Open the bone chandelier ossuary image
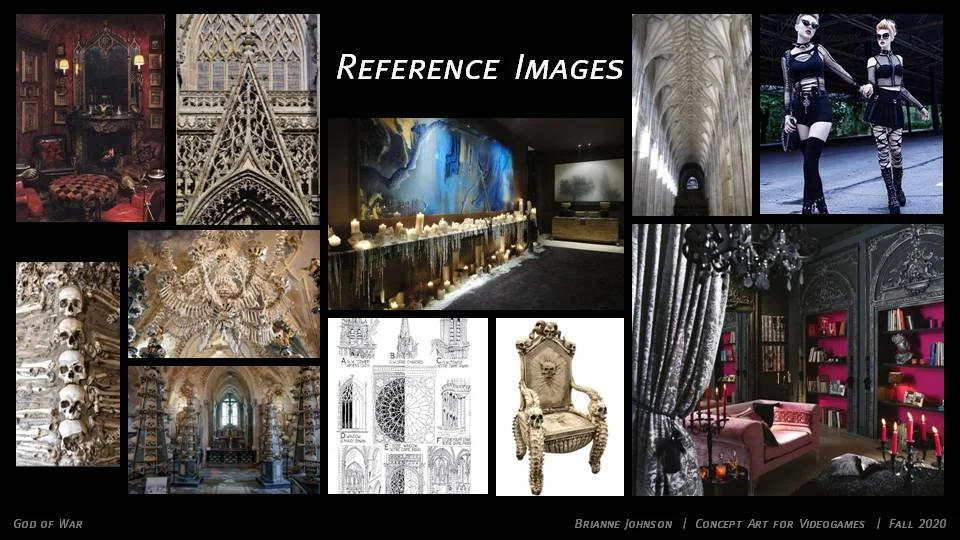 (x=223, y=294)
